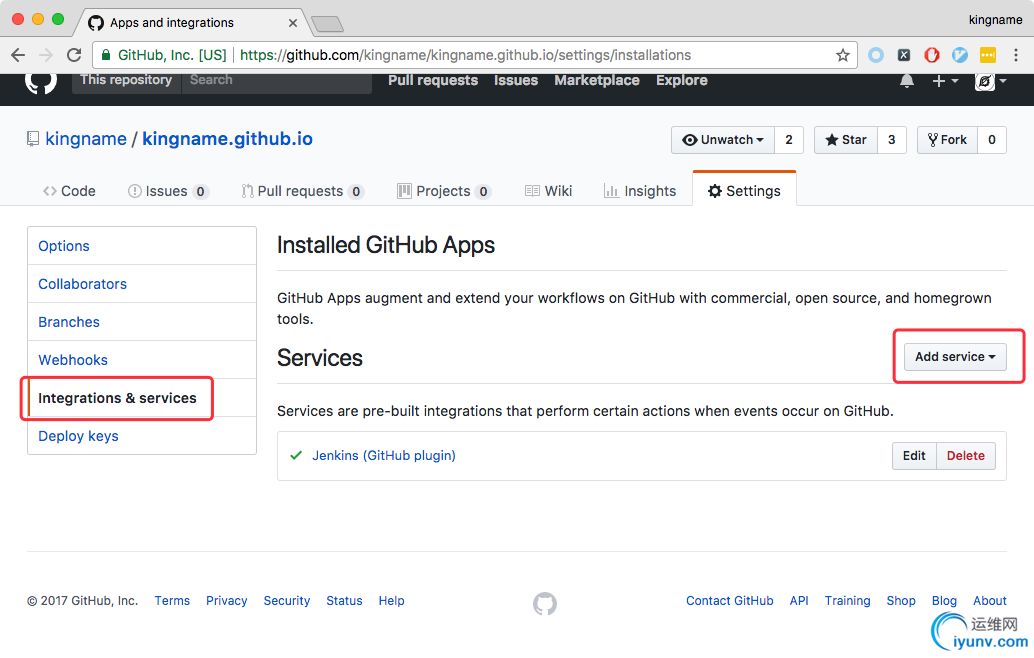Image resolution: width=1034 pixels, height=658 pixels.
Task: Open Pull requests in the top navigation
Action: point(433,80)
